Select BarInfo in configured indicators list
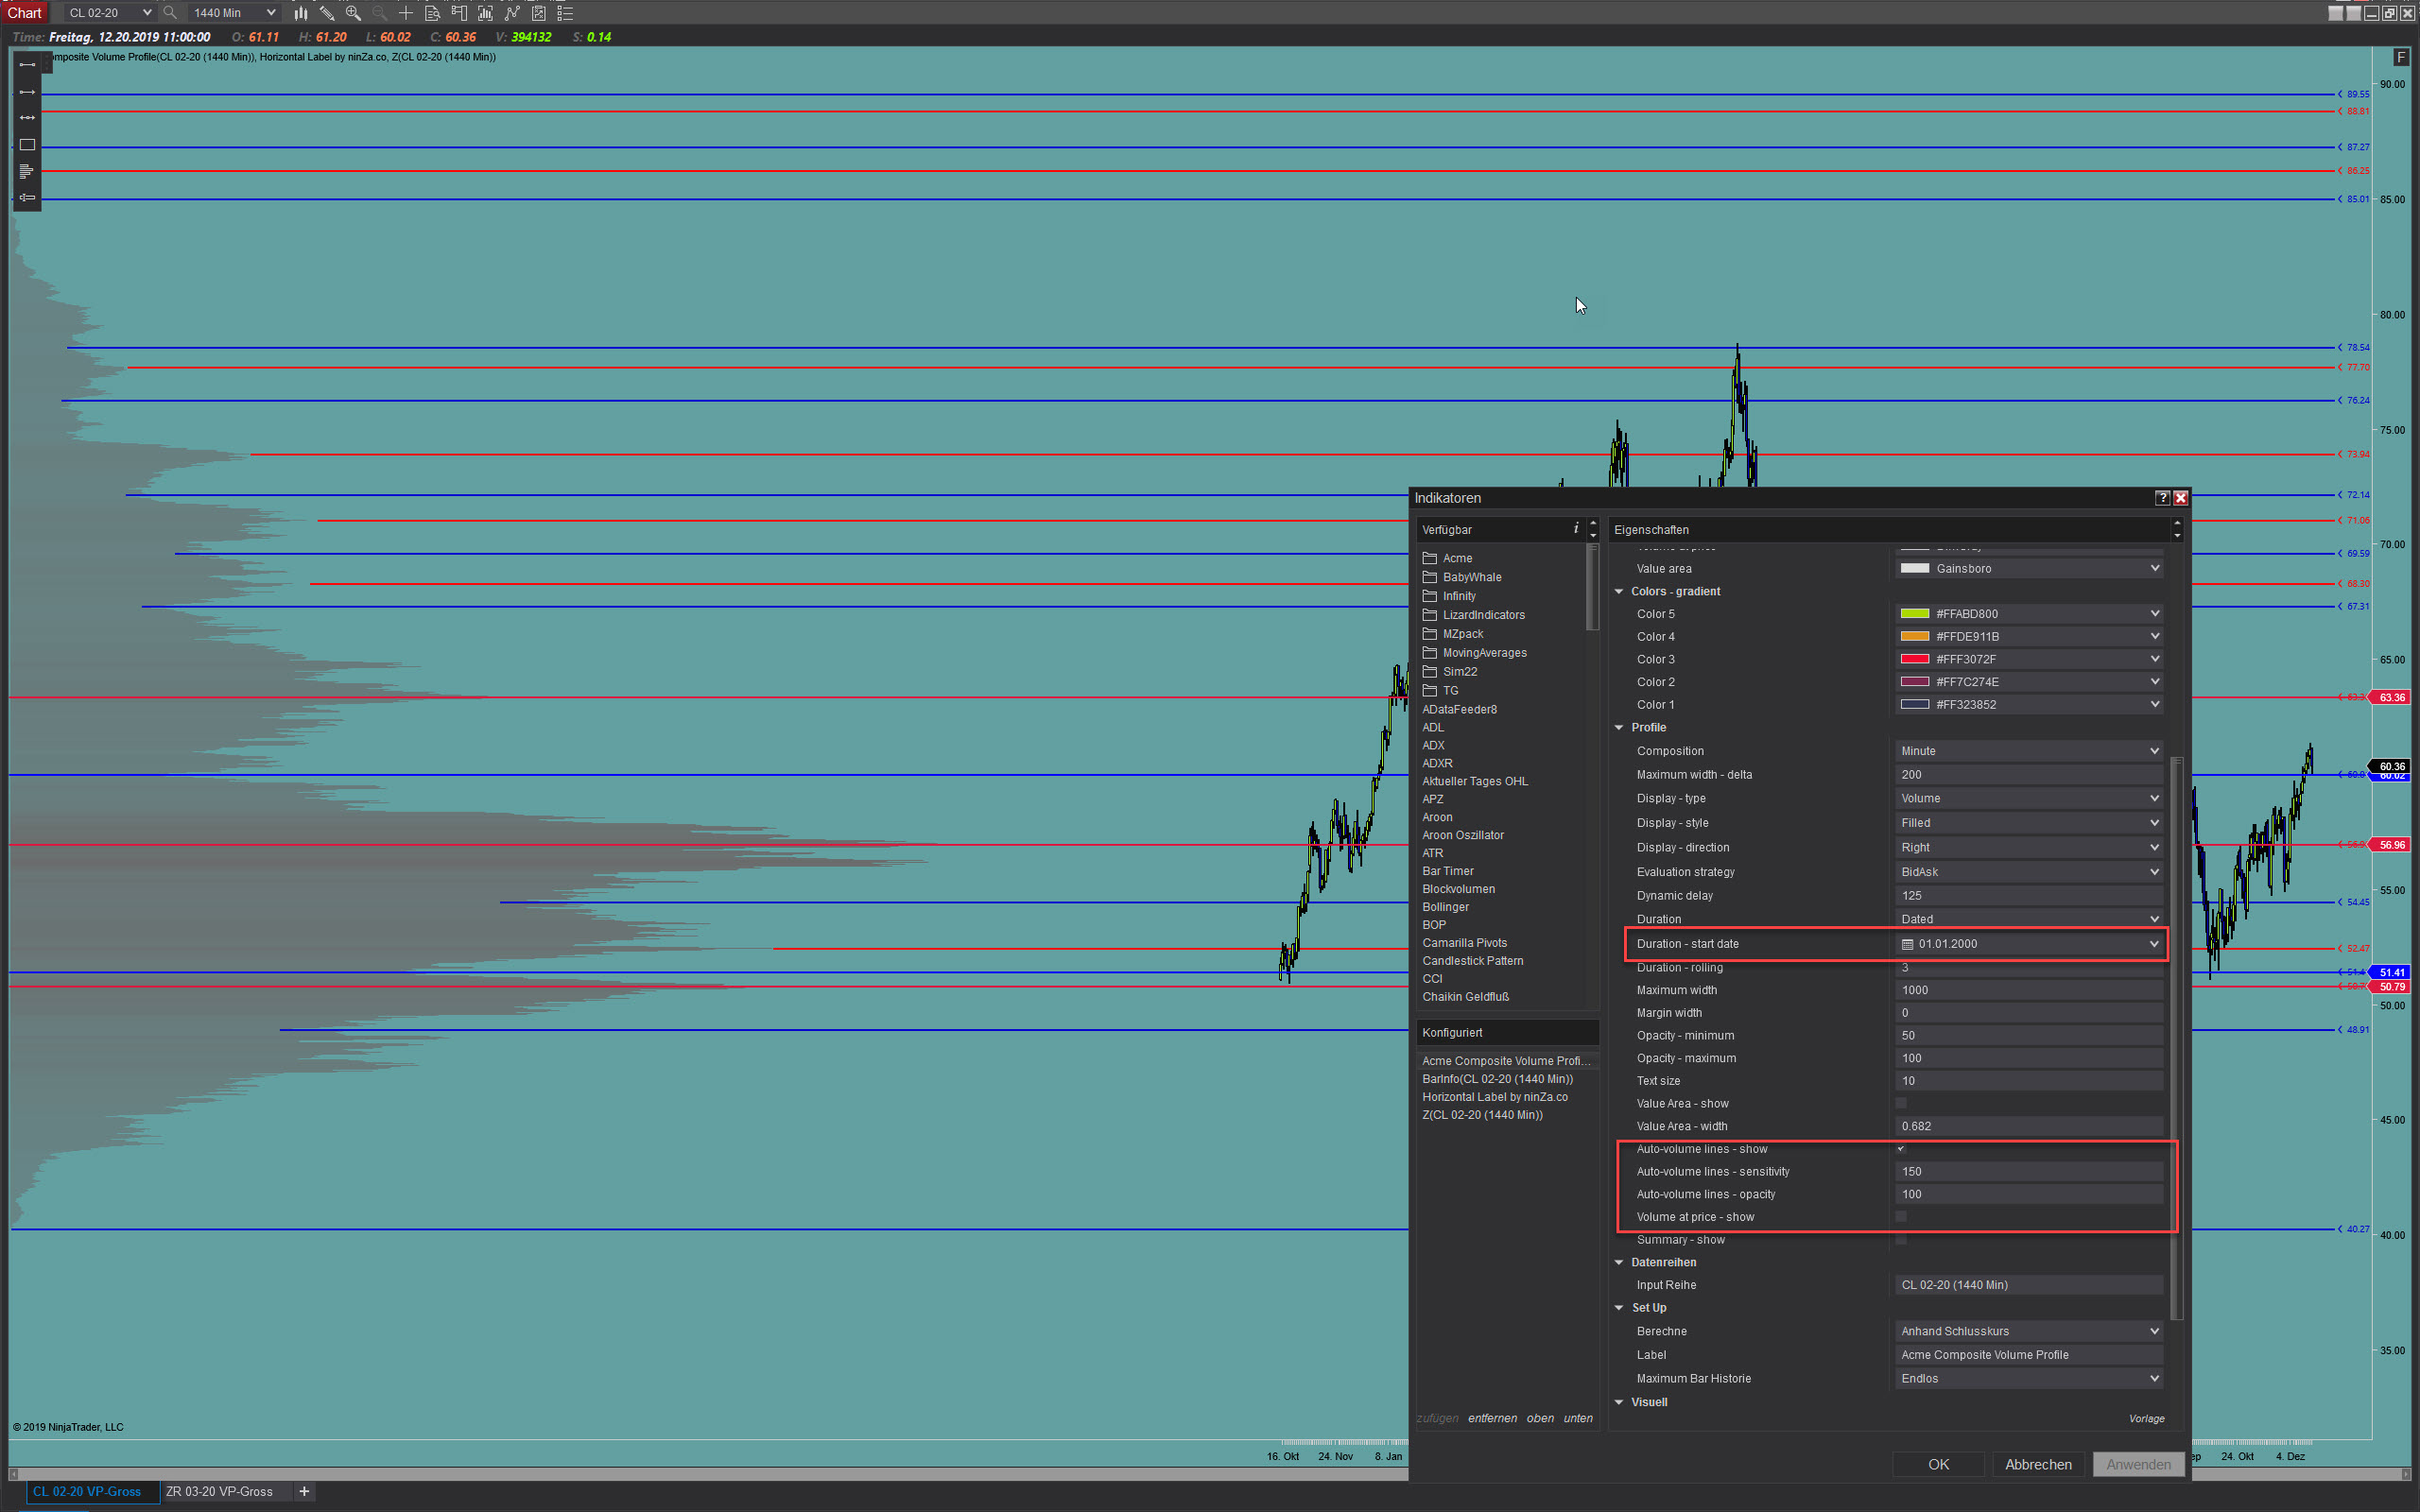This screenshot has width=2420, height=1512. pyautogui.click(x=1497, y=1079)
